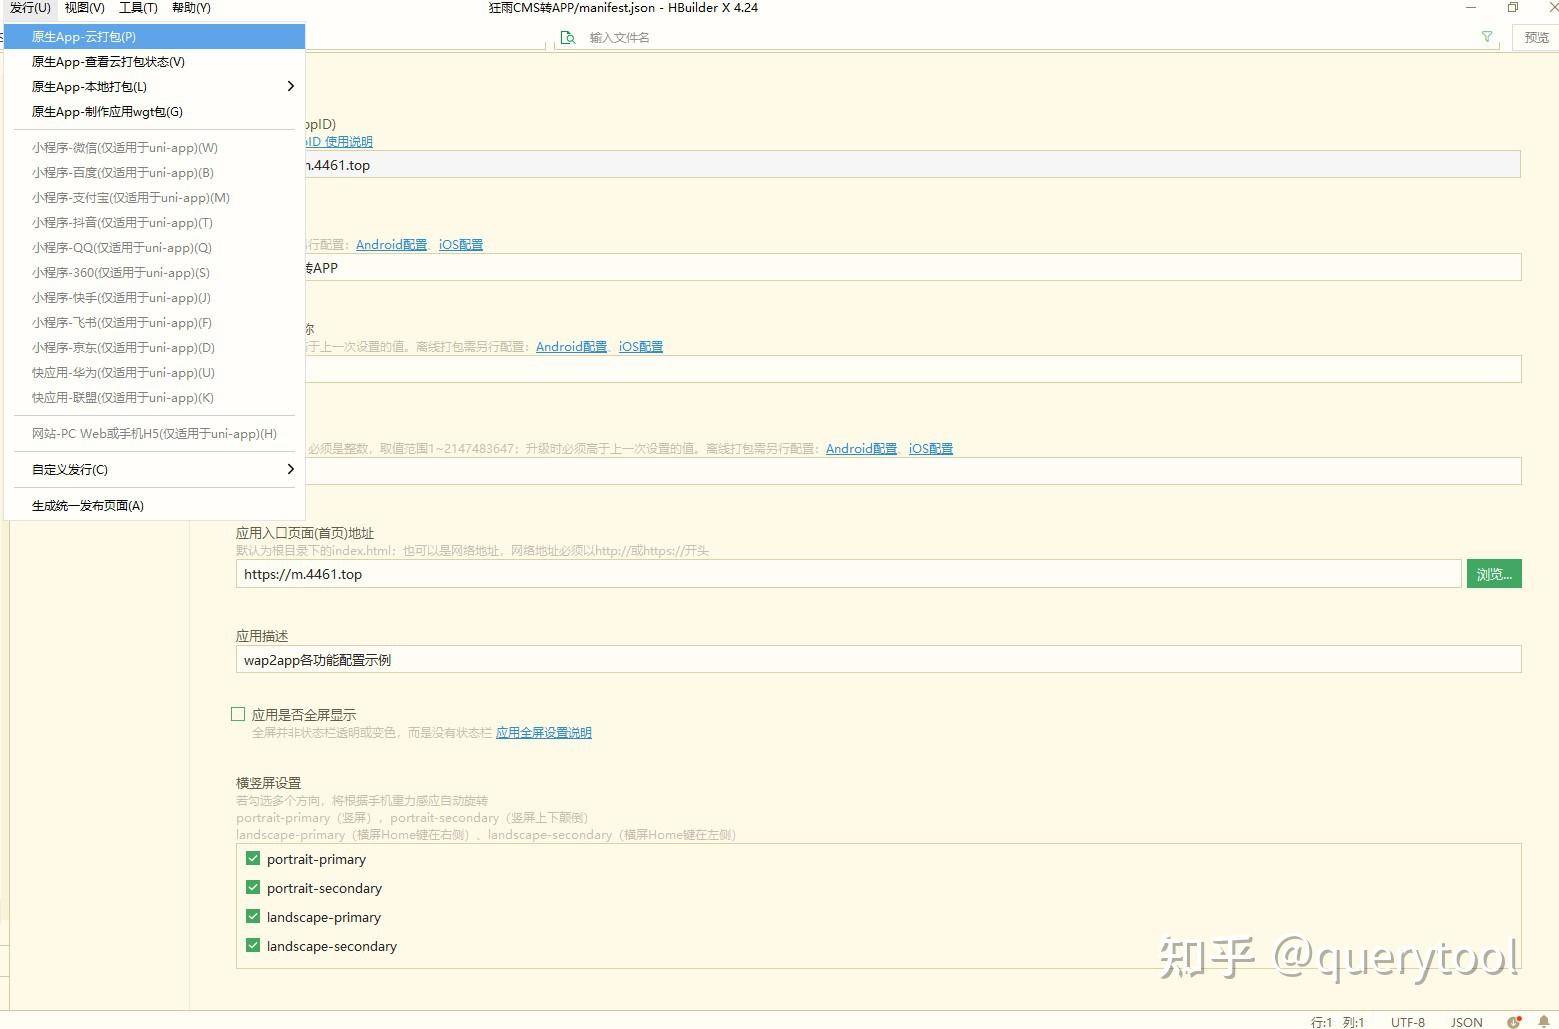Open Android配置 link in version number row

[861, 449]
